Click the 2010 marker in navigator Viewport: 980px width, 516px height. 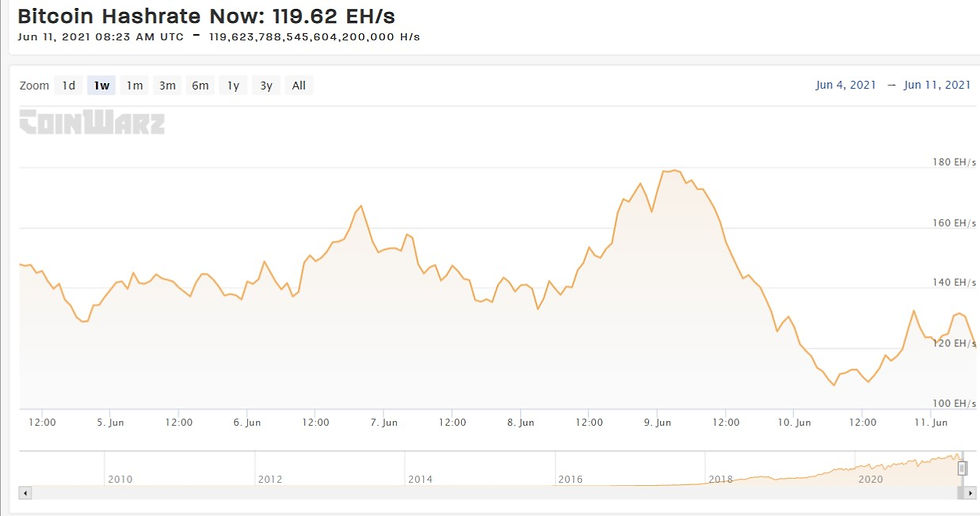[120, 479]
